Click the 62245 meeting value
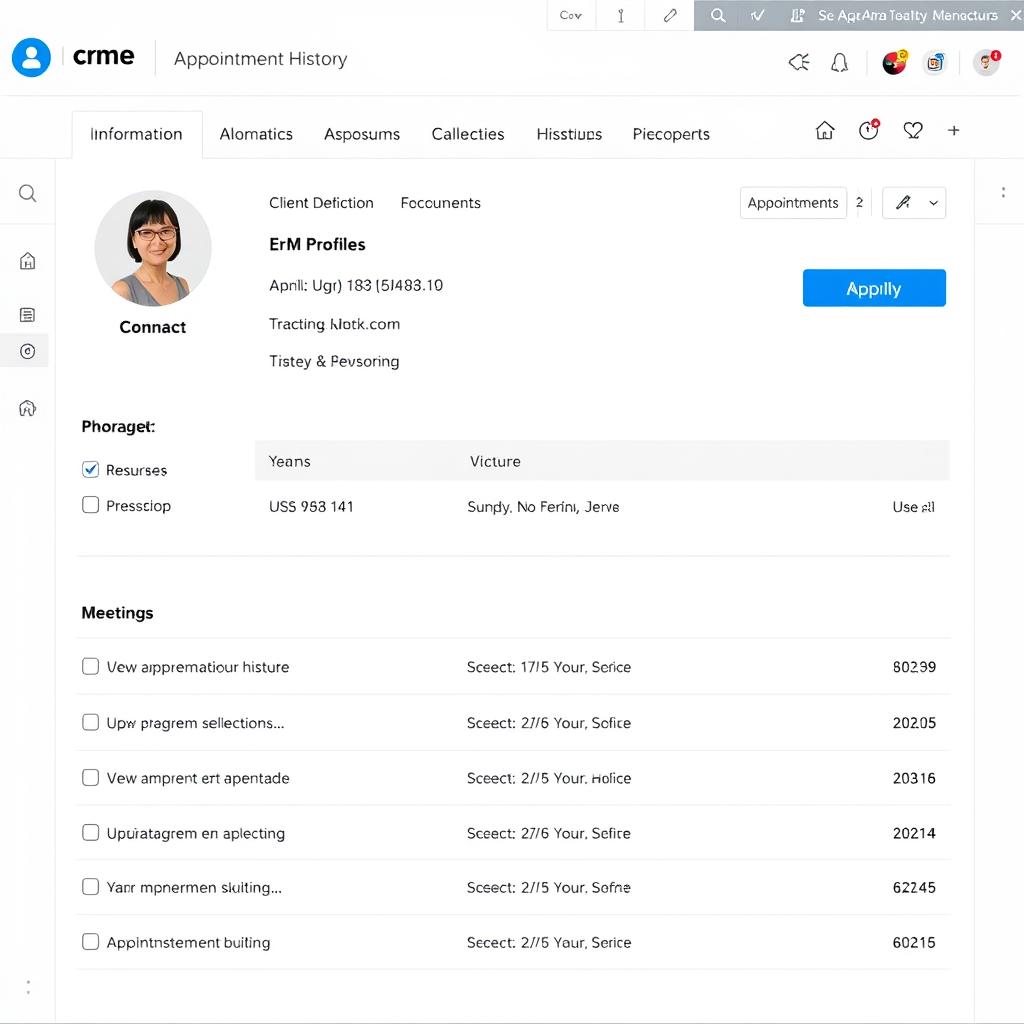 [914, 888]
